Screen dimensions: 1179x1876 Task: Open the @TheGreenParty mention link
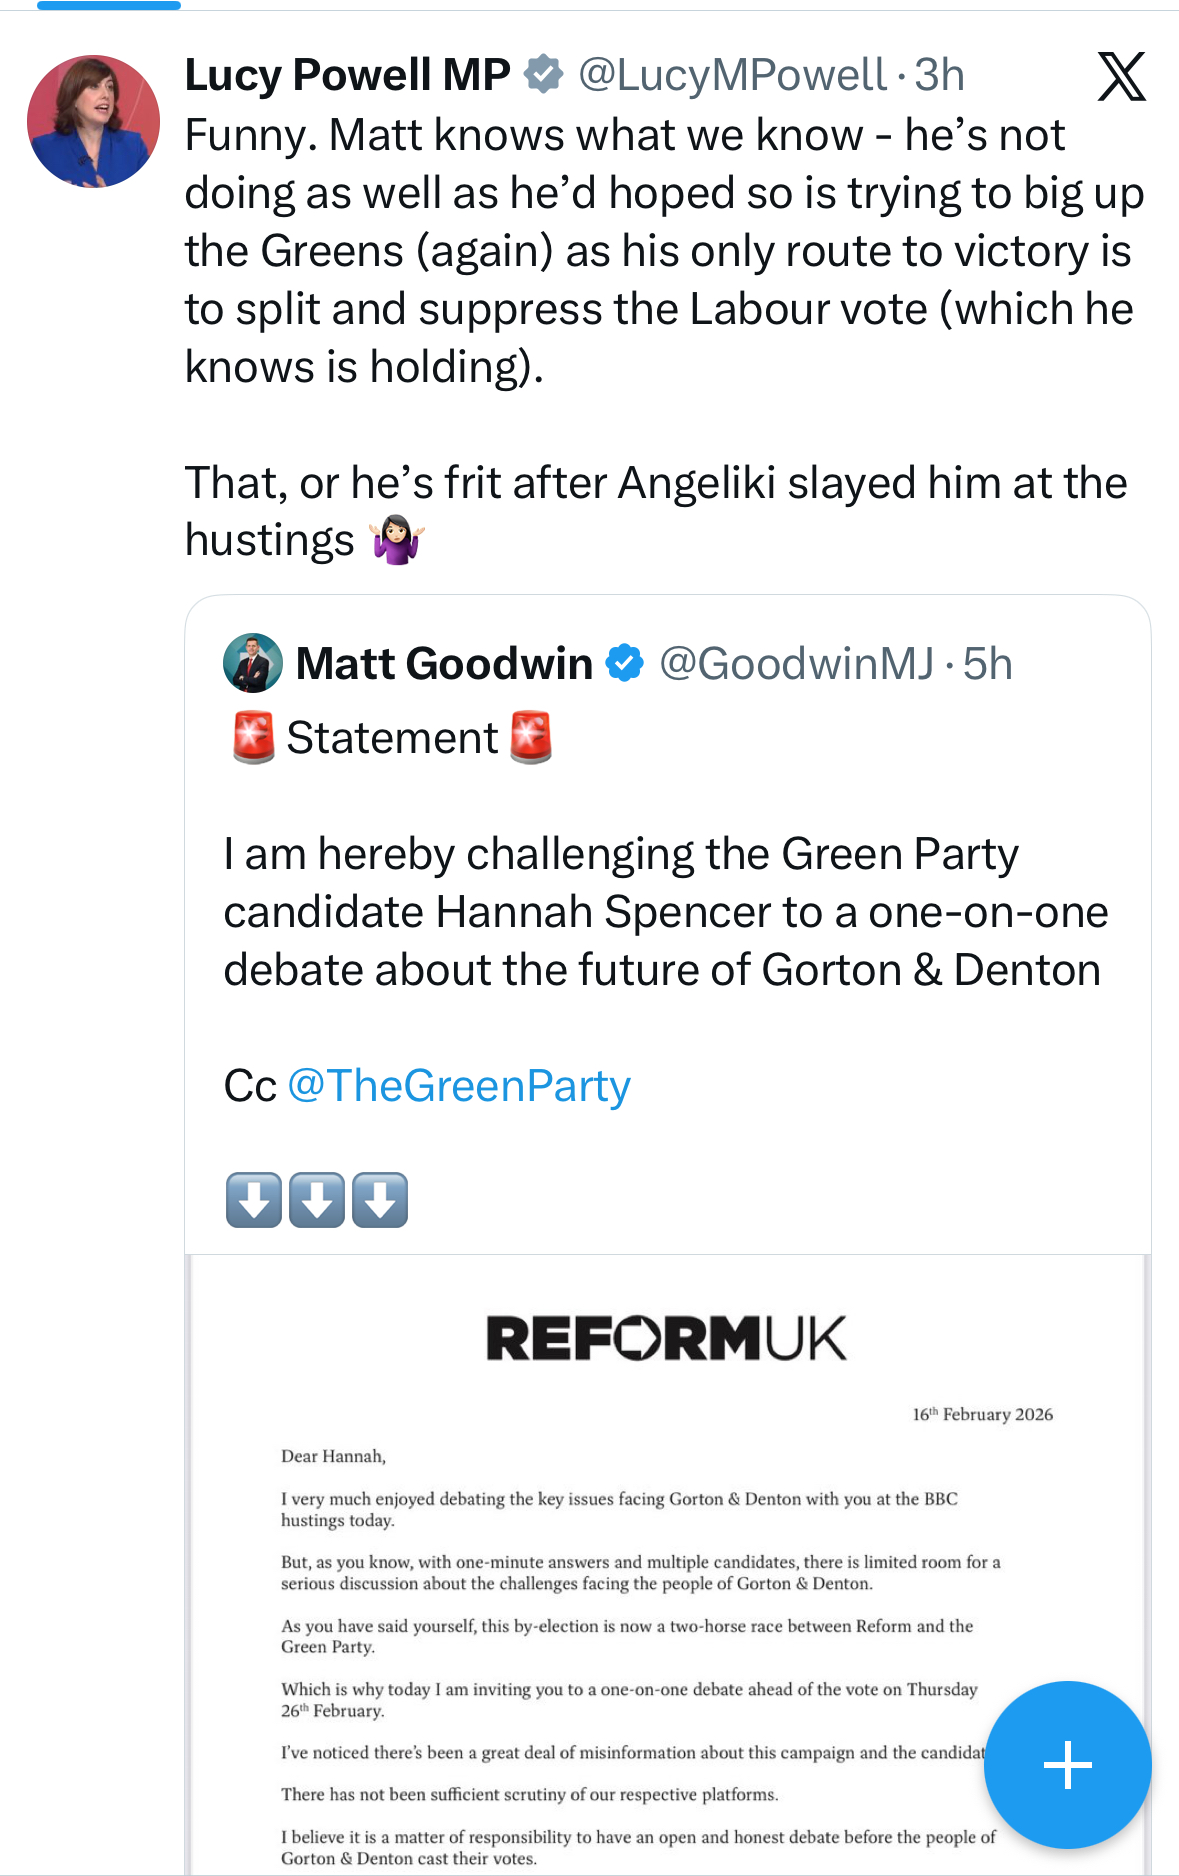(459, 1086)
